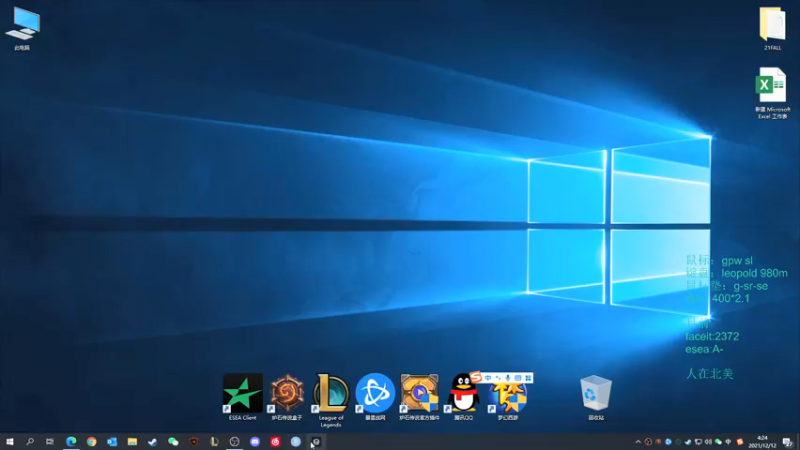Viewport: 800px width, 450px height.
Task: Open the Hearthstone official plugin shortcut with shield
Action: tap(419, 397)
